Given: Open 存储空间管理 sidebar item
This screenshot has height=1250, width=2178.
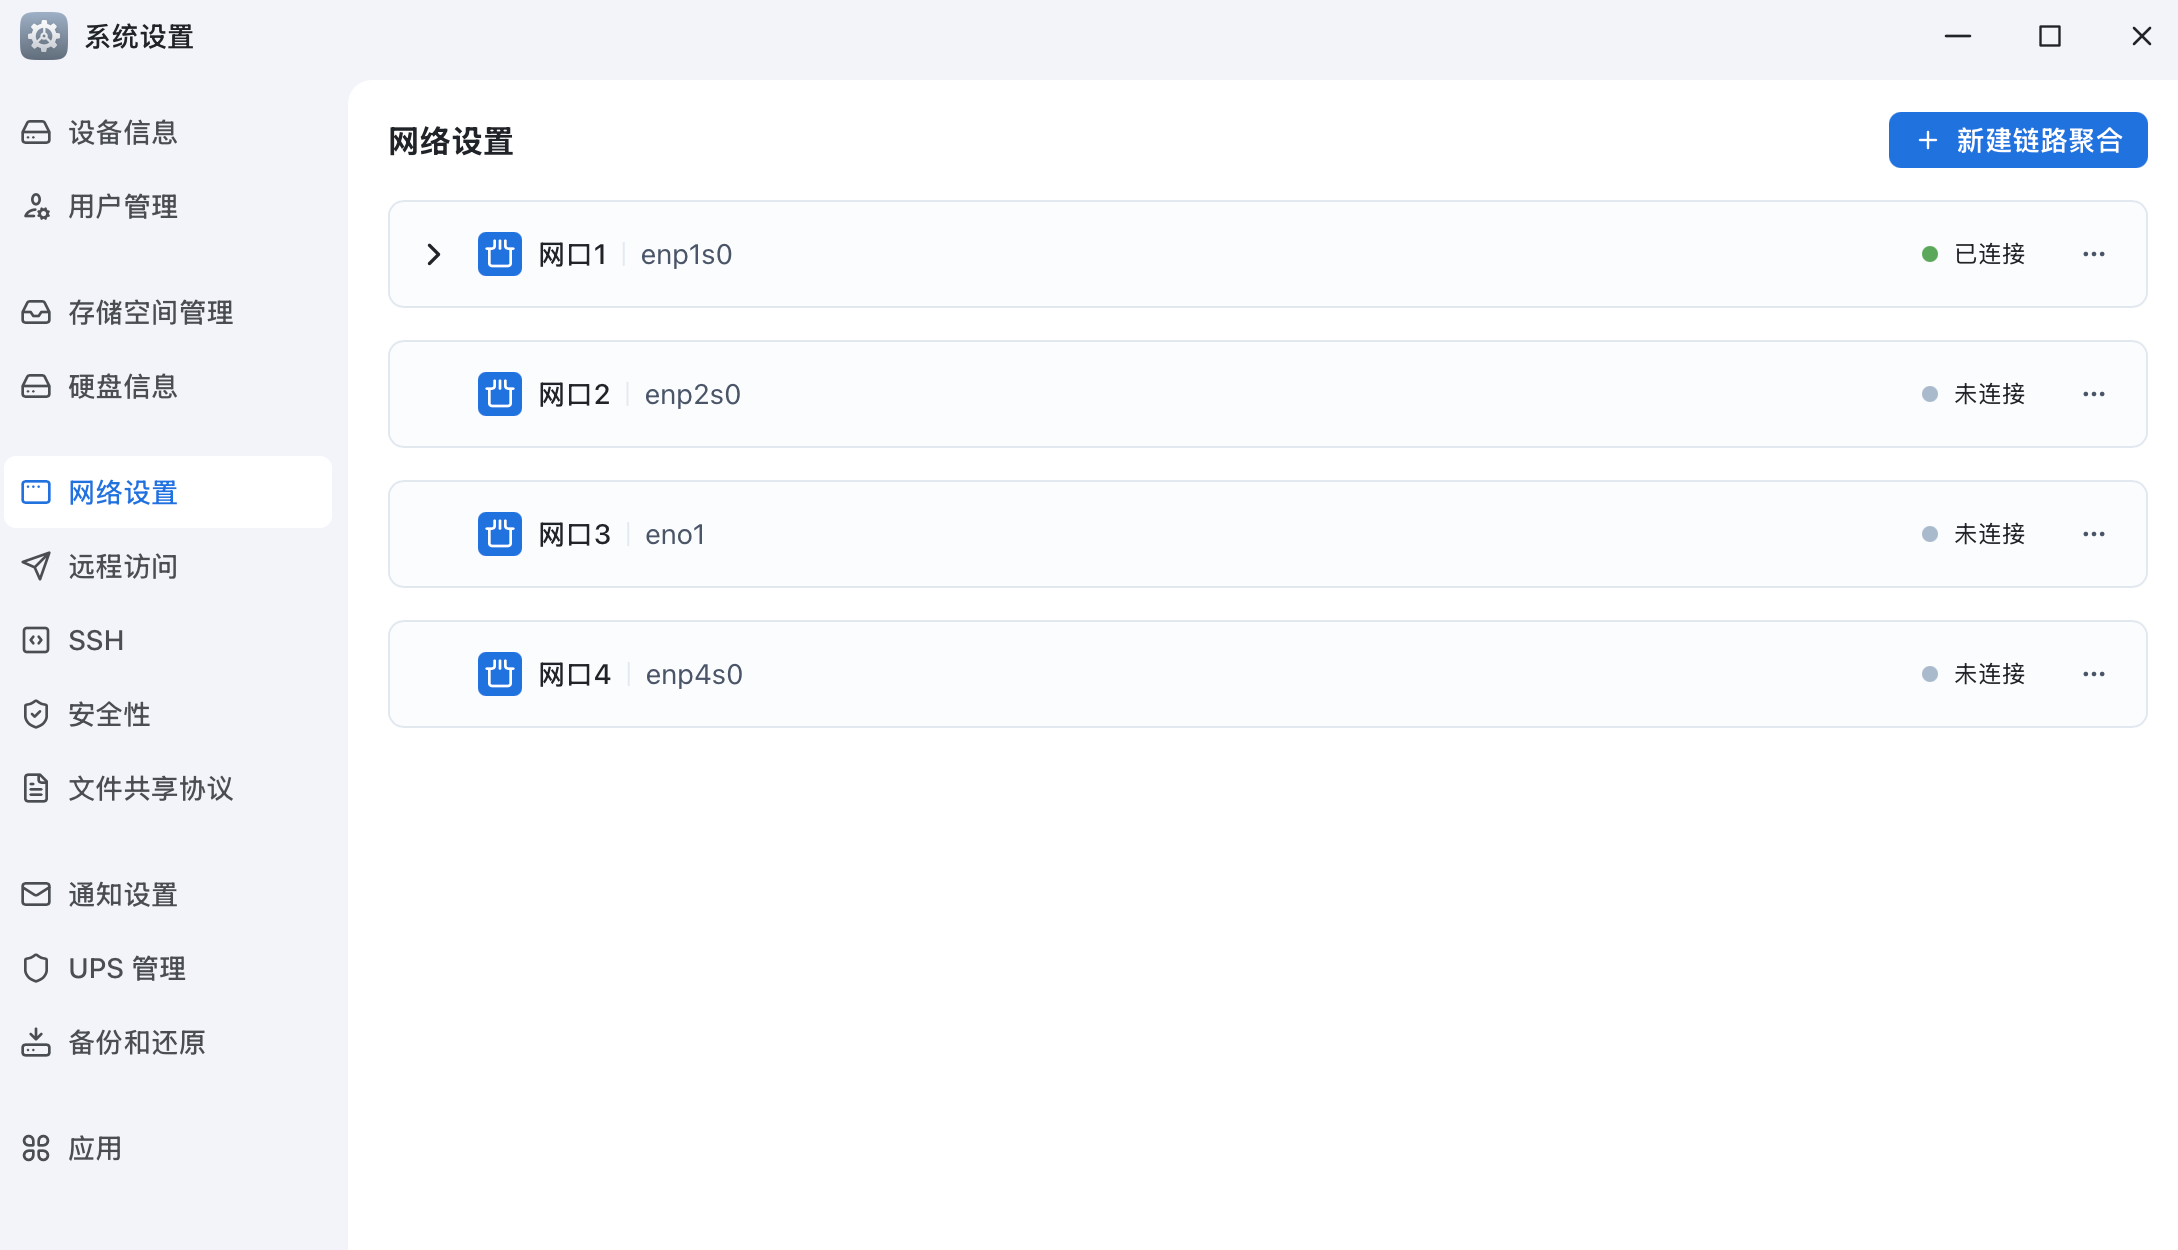Looking at the screenshot, I should (x=150, y=313).
